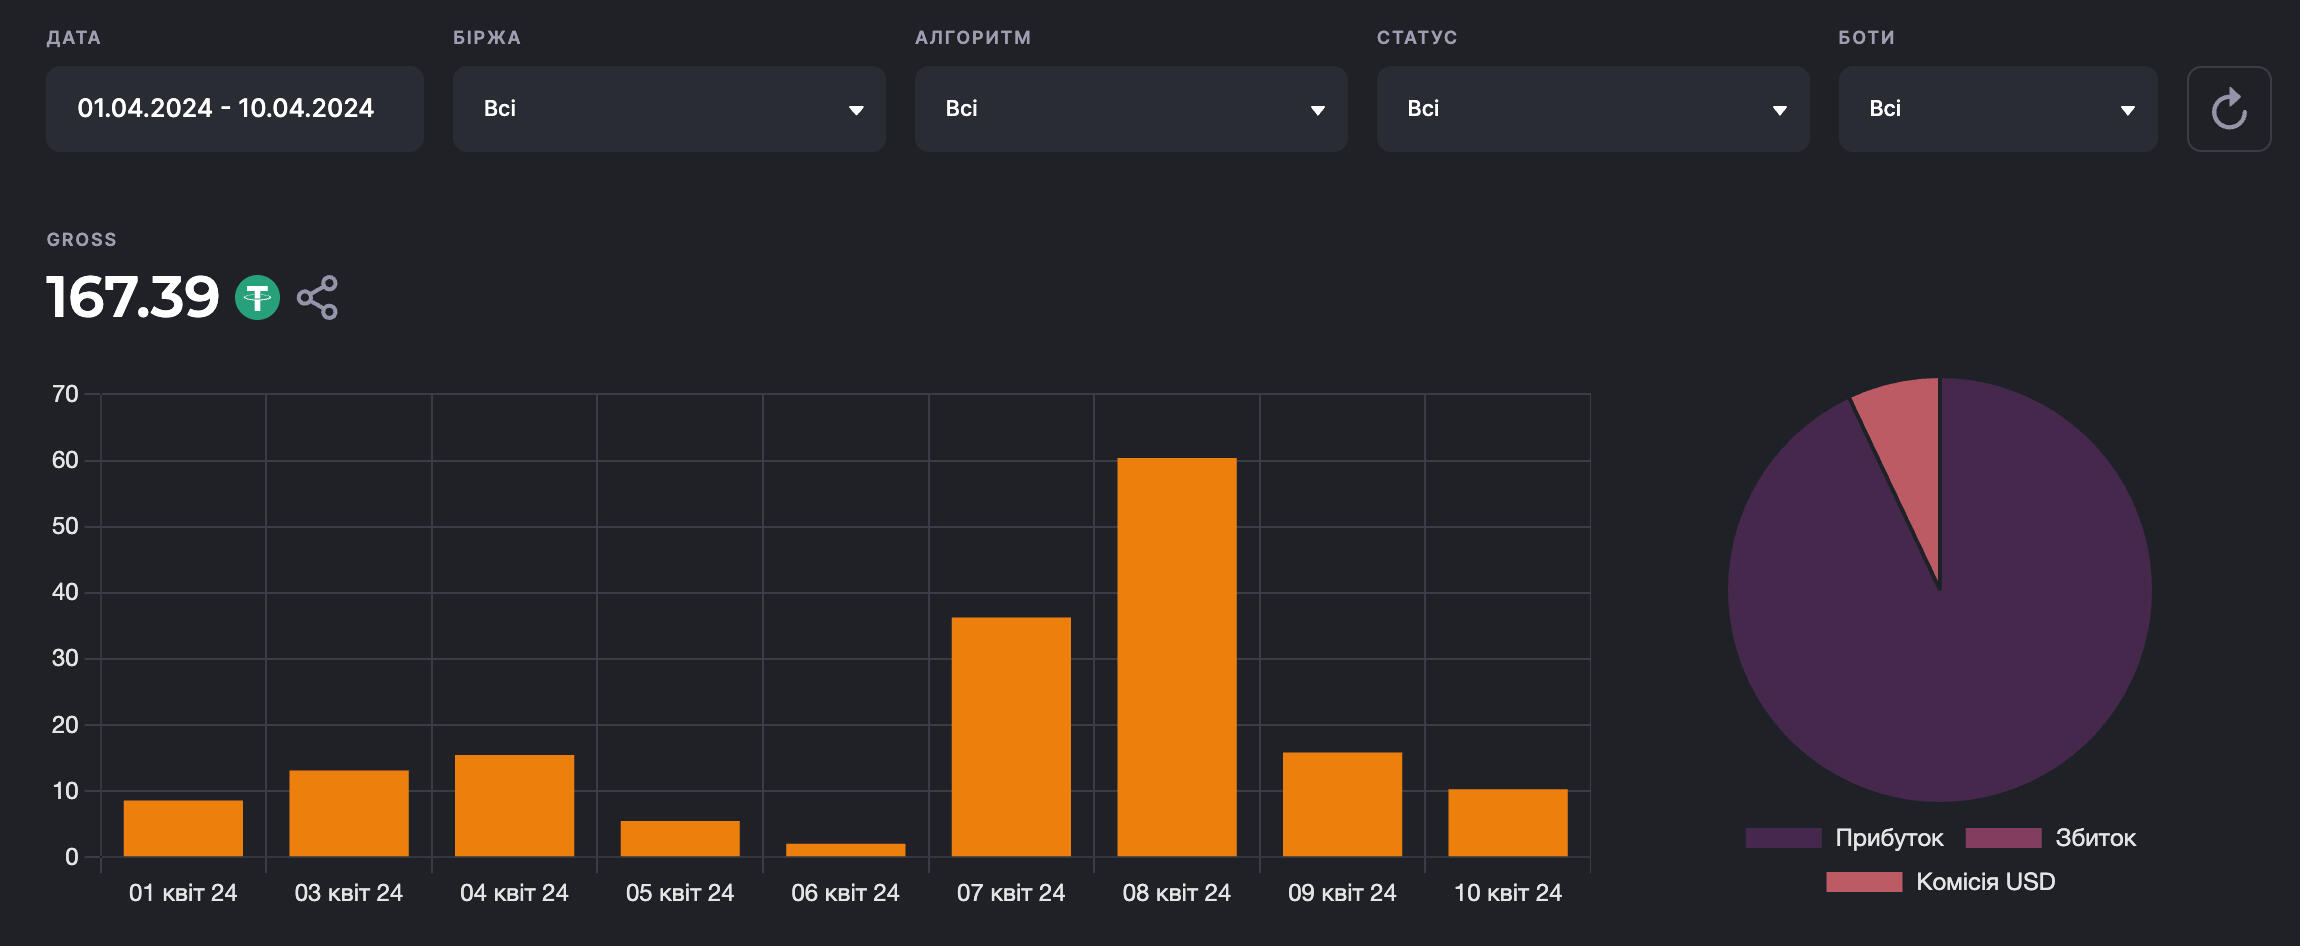The height and width of the screenshot is (946, 2300).
Task: Click the БІРЖА filter label
Action: (487, 38)
